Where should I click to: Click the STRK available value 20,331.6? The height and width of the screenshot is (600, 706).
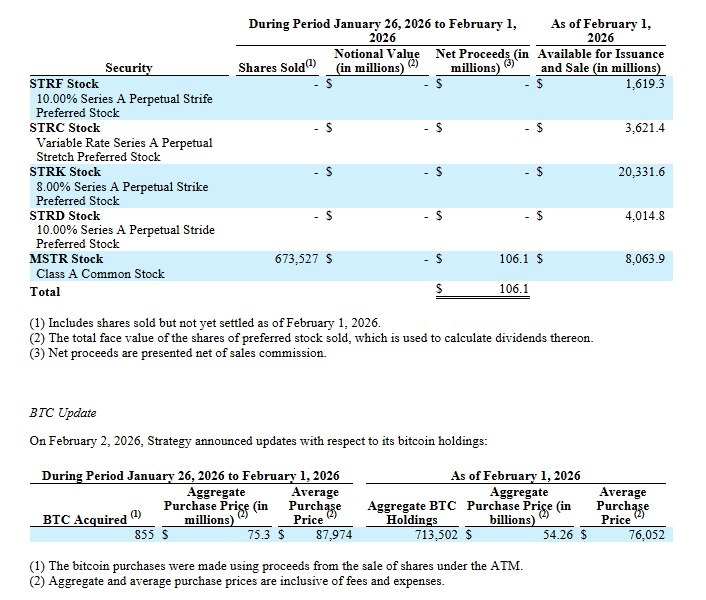tap(641, 172)
